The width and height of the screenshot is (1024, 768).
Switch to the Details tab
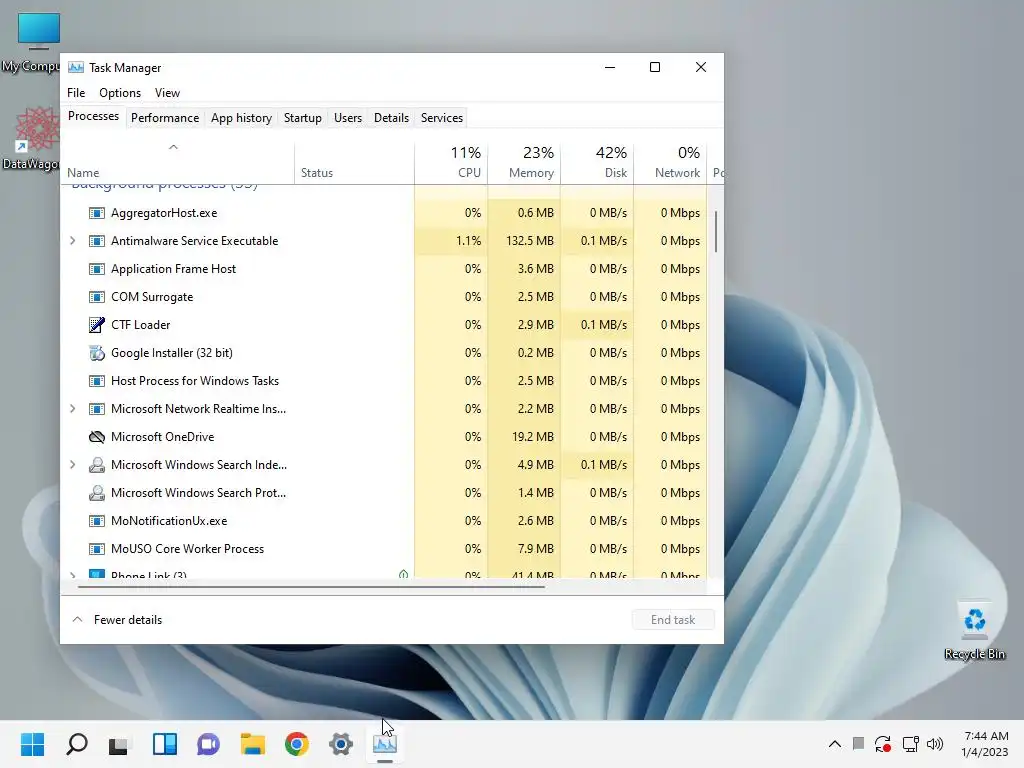(x=391, y=118)
